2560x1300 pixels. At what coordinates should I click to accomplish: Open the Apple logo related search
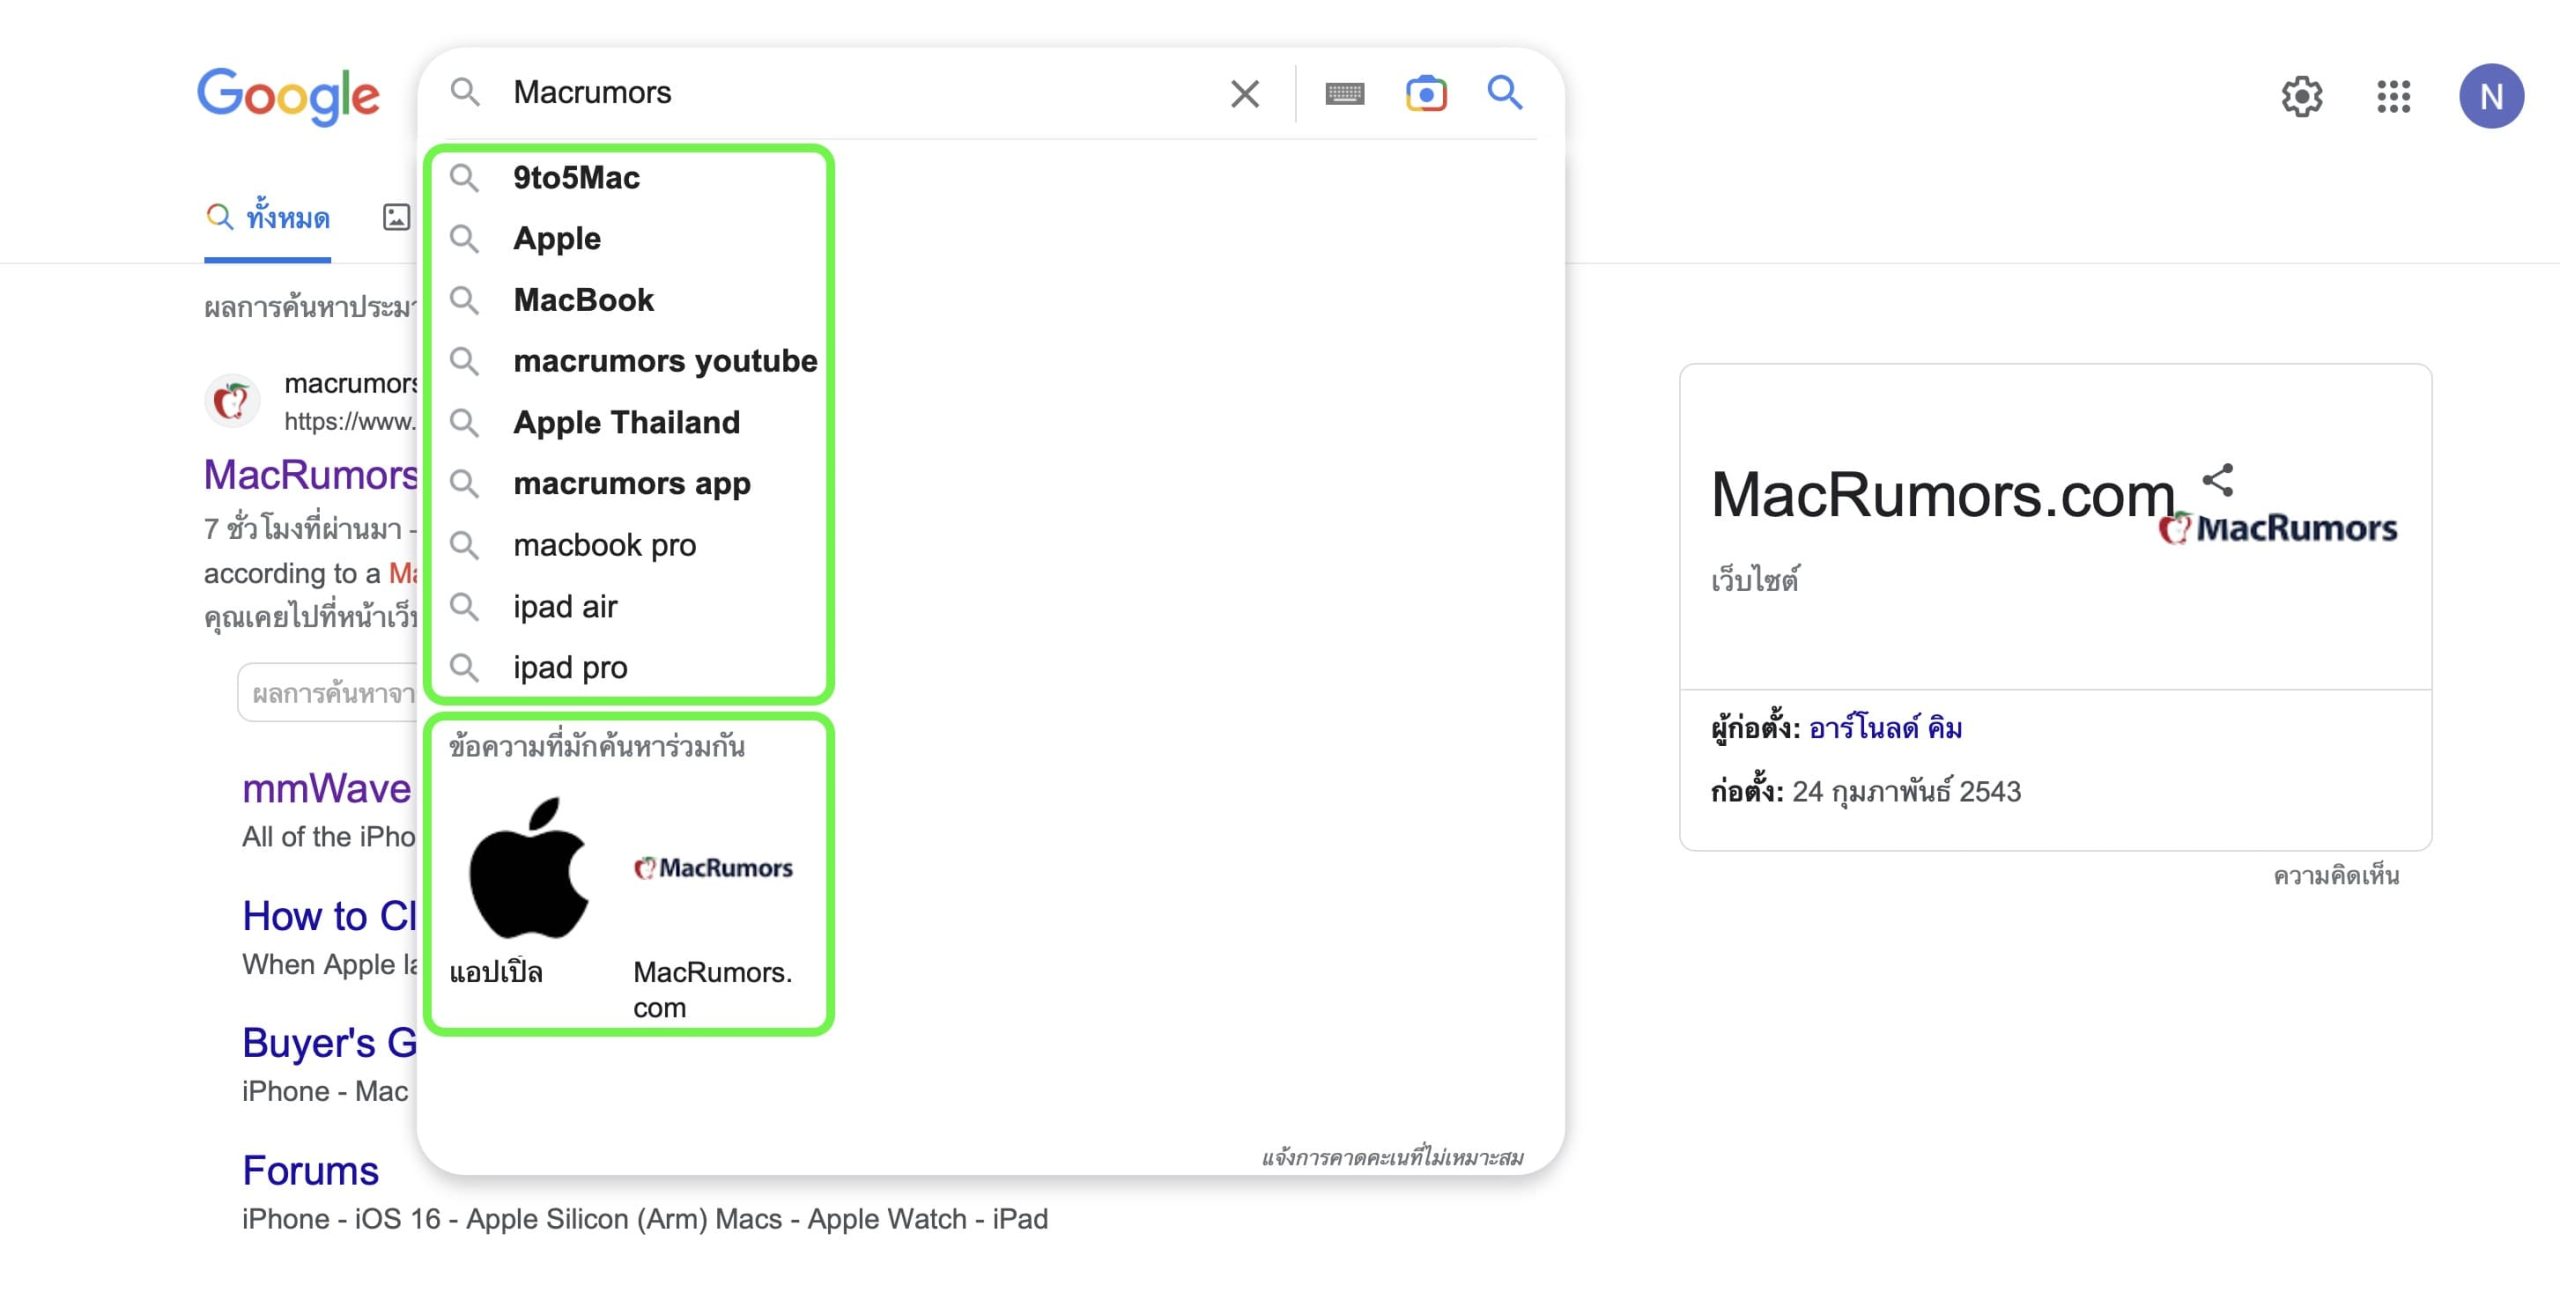[528, 868]
